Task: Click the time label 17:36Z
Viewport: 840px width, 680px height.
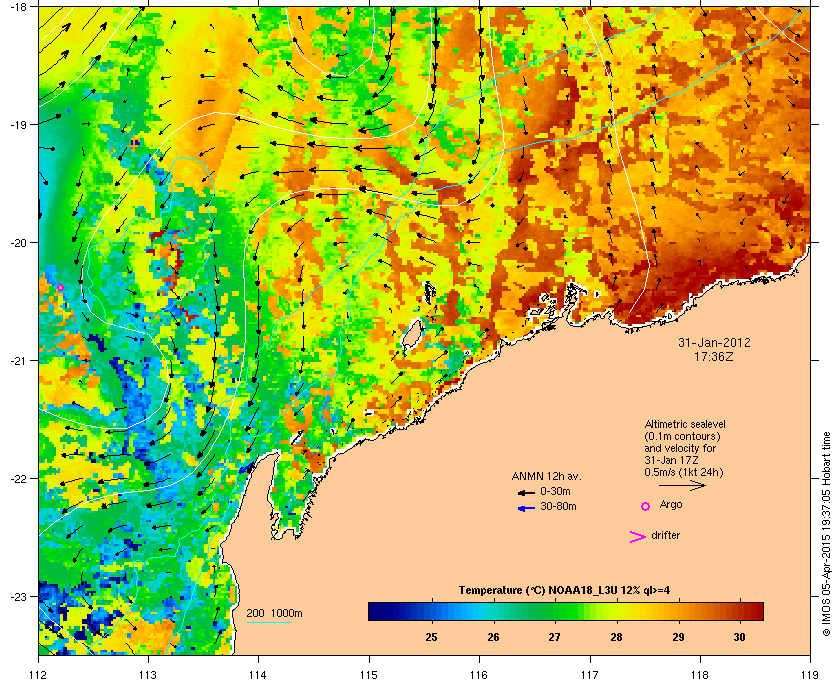Action: click(714, 356)
